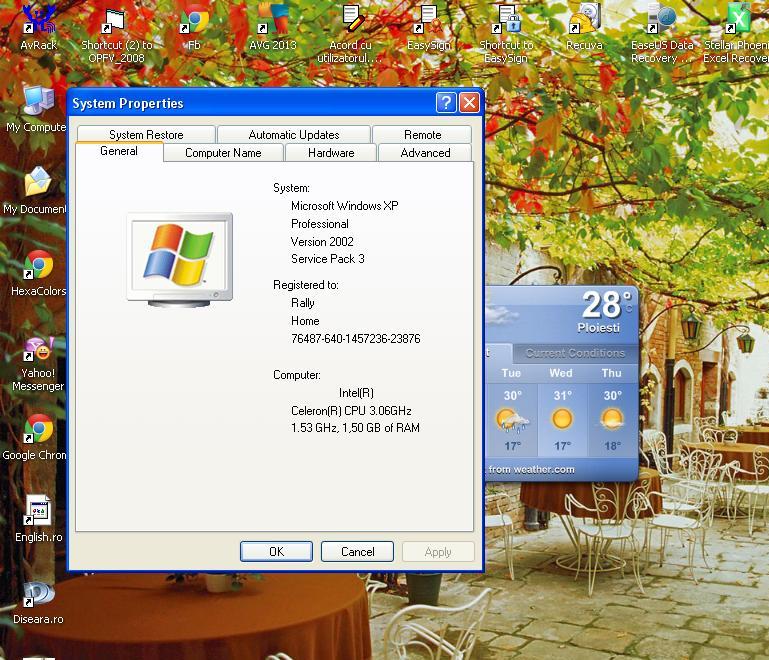Image resolution: width=769 pixels, height=660 pixels.
Task: Select Current Conditions in weather gadget
Action: click(575, 353)
